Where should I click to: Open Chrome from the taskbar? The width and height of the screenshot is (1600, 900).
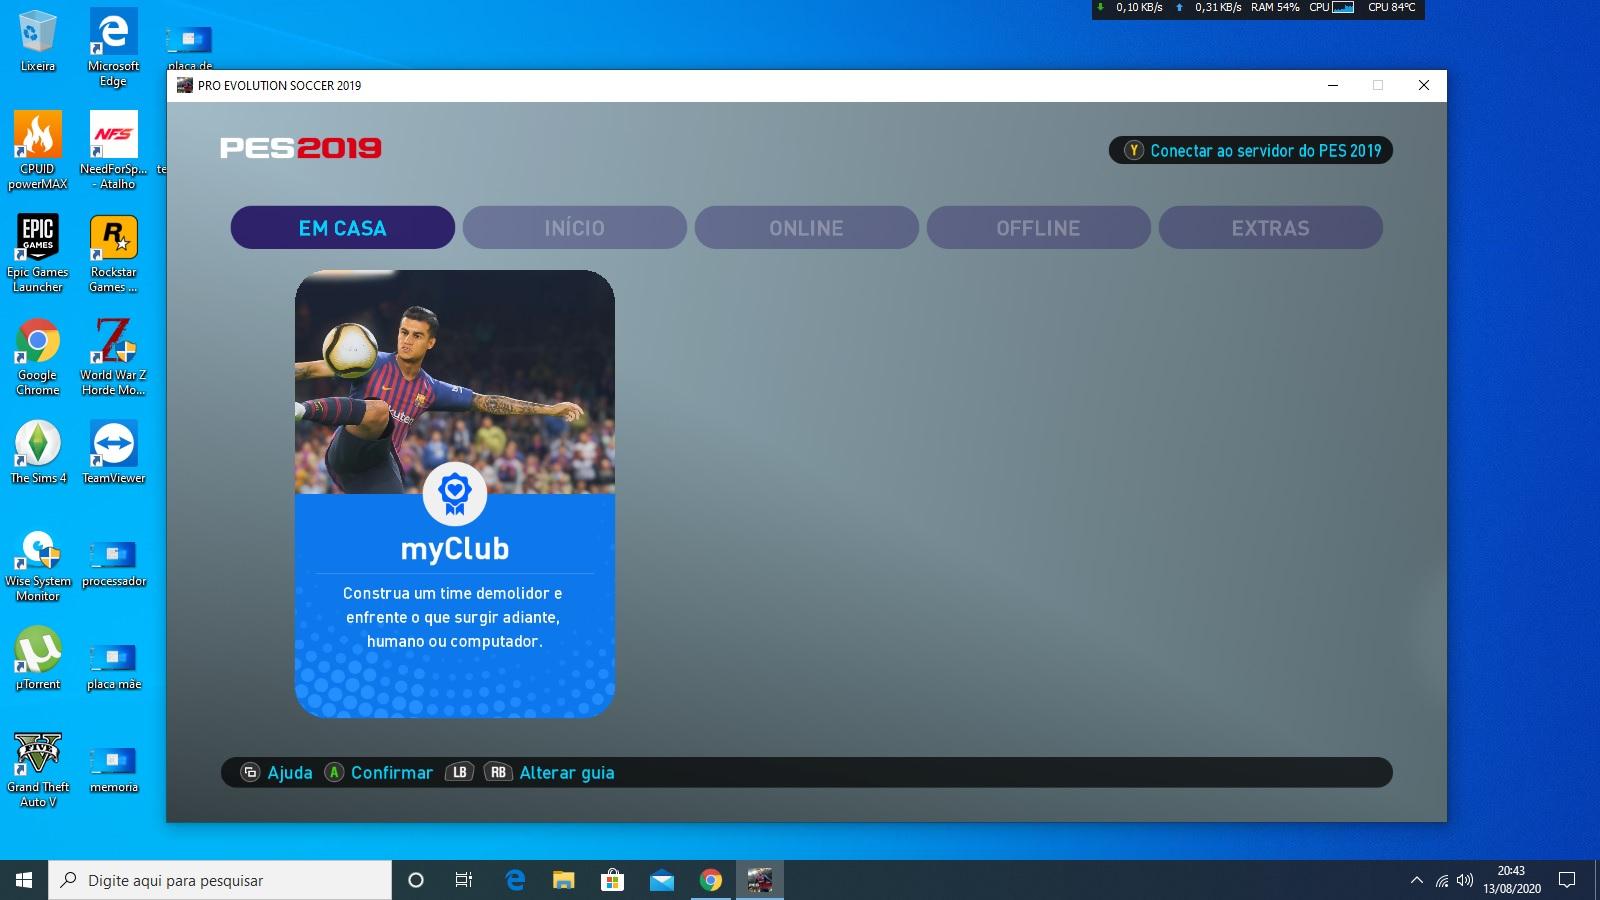[x=711, y=880]
